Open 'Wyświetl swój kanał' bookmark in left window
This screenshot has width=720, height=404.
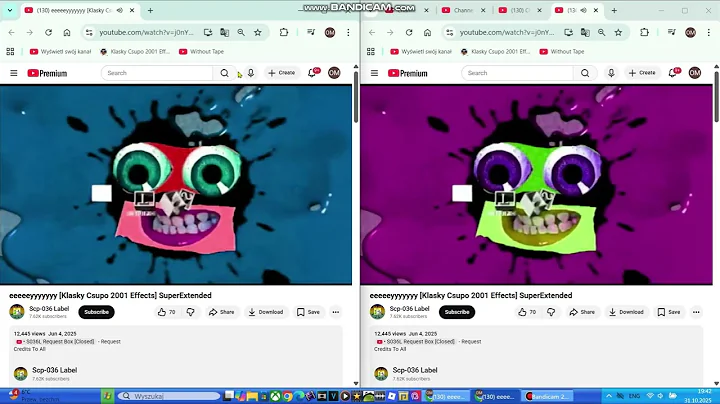pyautogui.click(x=61, y=51)
